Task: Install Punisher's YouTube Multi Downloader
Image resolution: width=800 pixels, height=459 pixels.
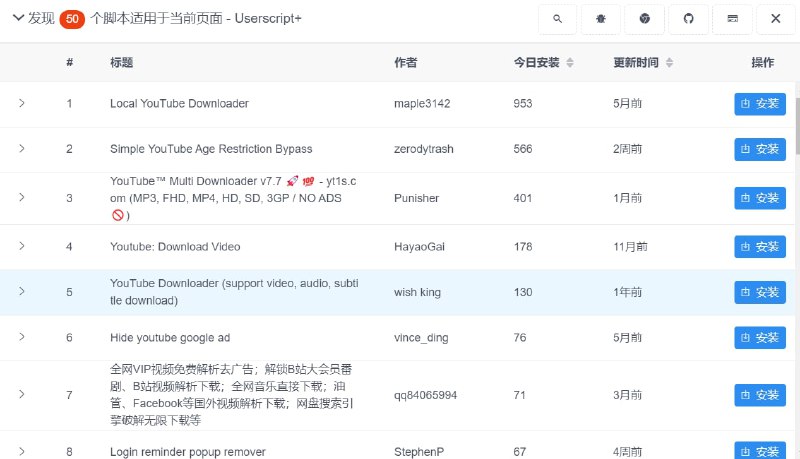Action: click(760, 198)
